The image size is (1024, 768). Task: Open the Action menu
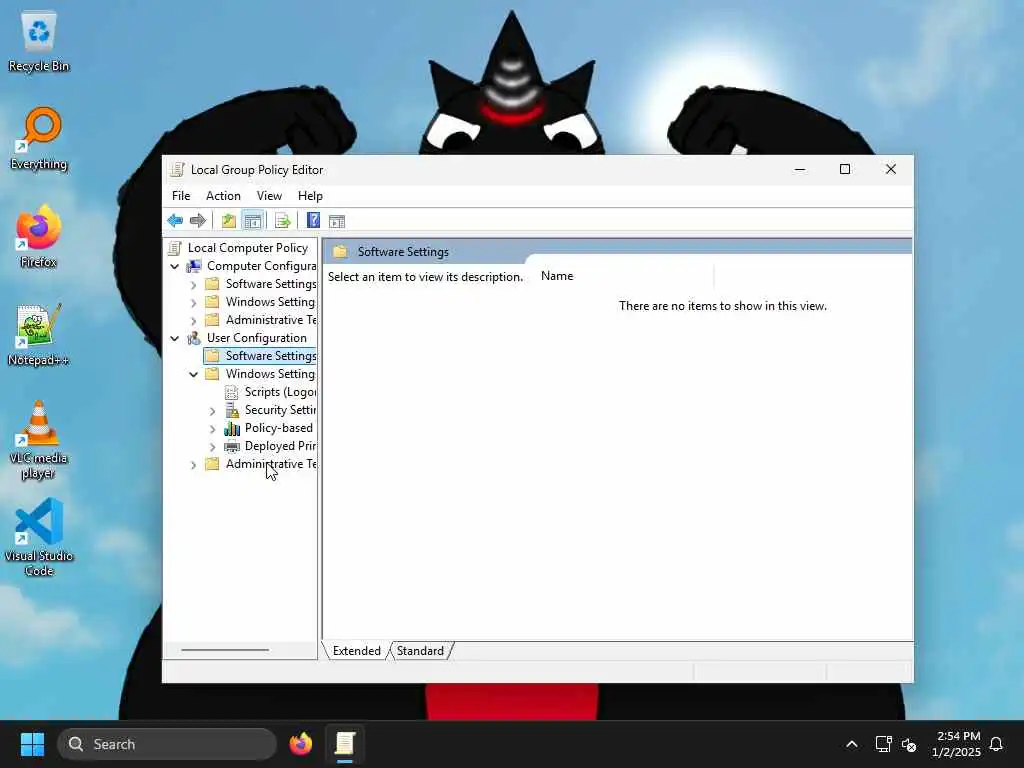pos(223,196)
